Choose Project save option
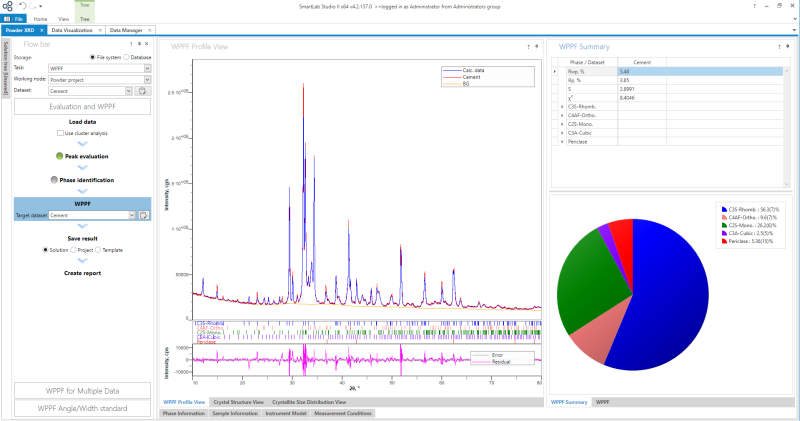 tap(73, 250)
